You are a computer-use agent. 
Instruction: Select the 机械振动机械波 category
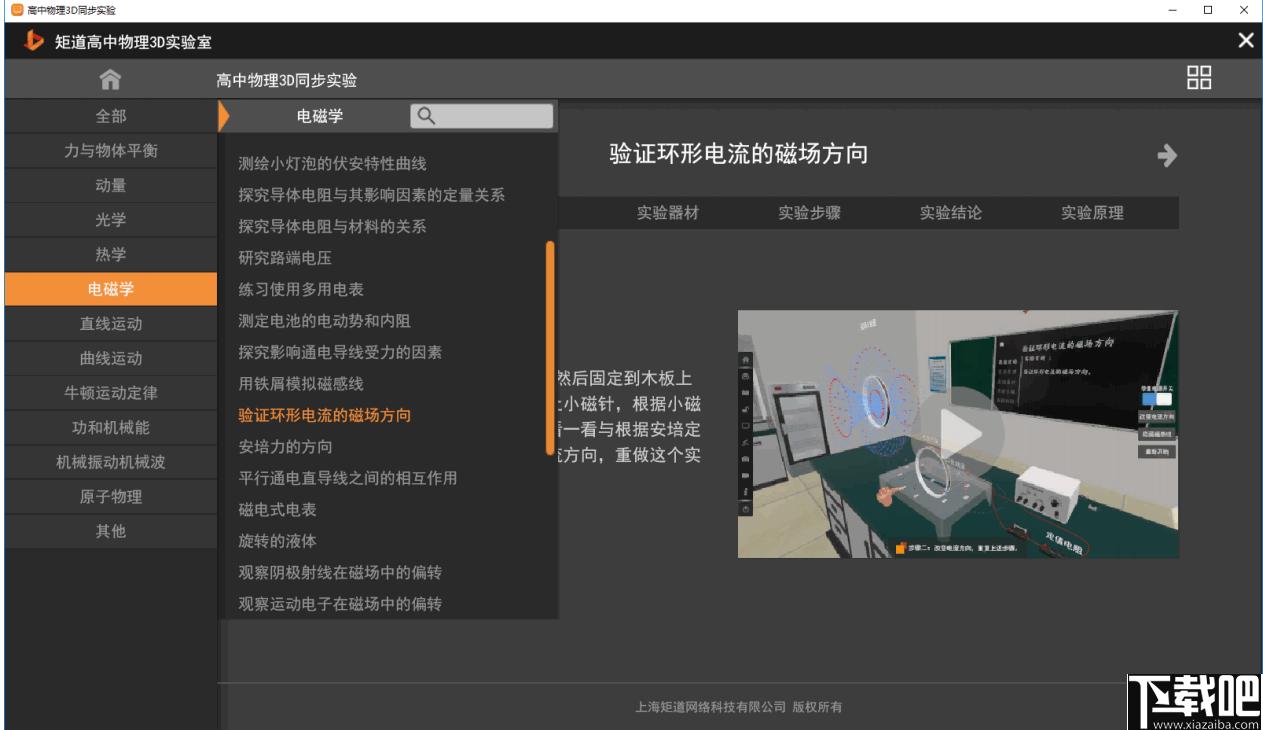click(111, 462)
